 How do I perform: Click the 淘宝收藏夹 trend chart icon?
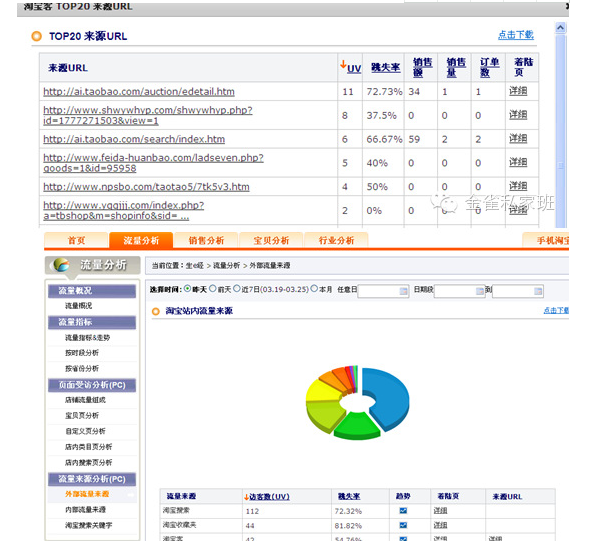coord(403,525)
